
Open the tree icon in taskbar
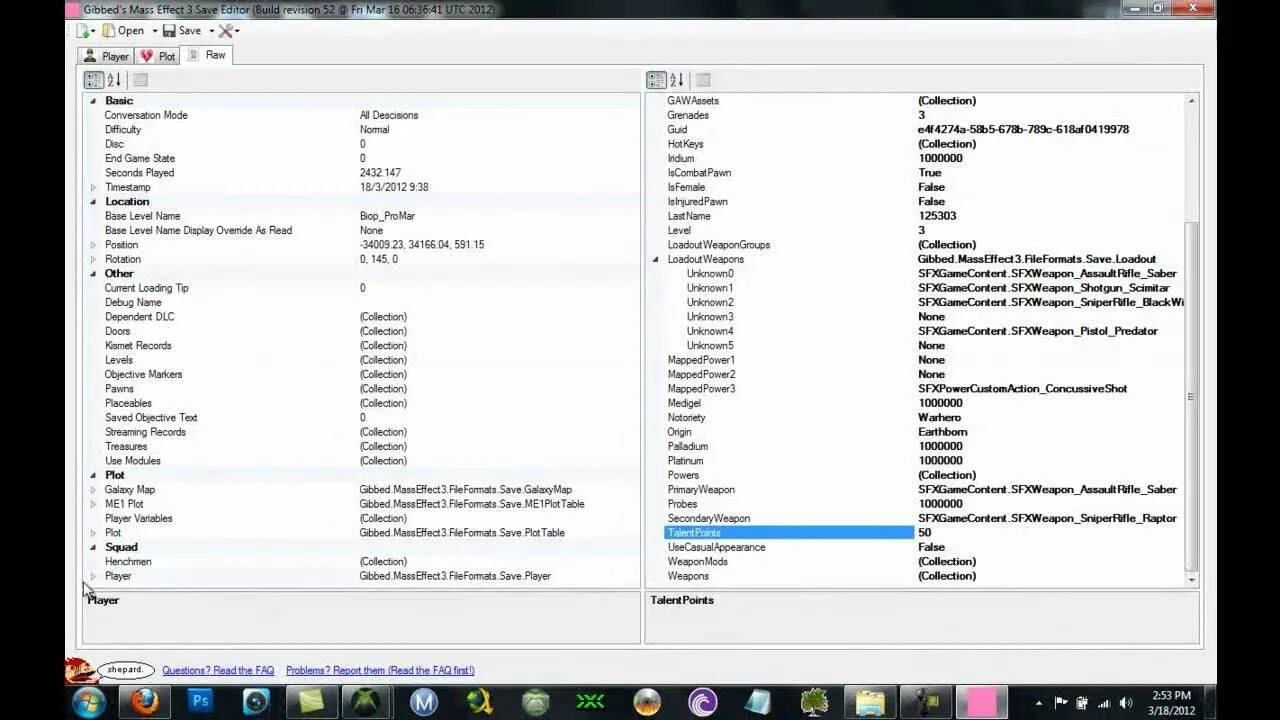tap(813, 702)
